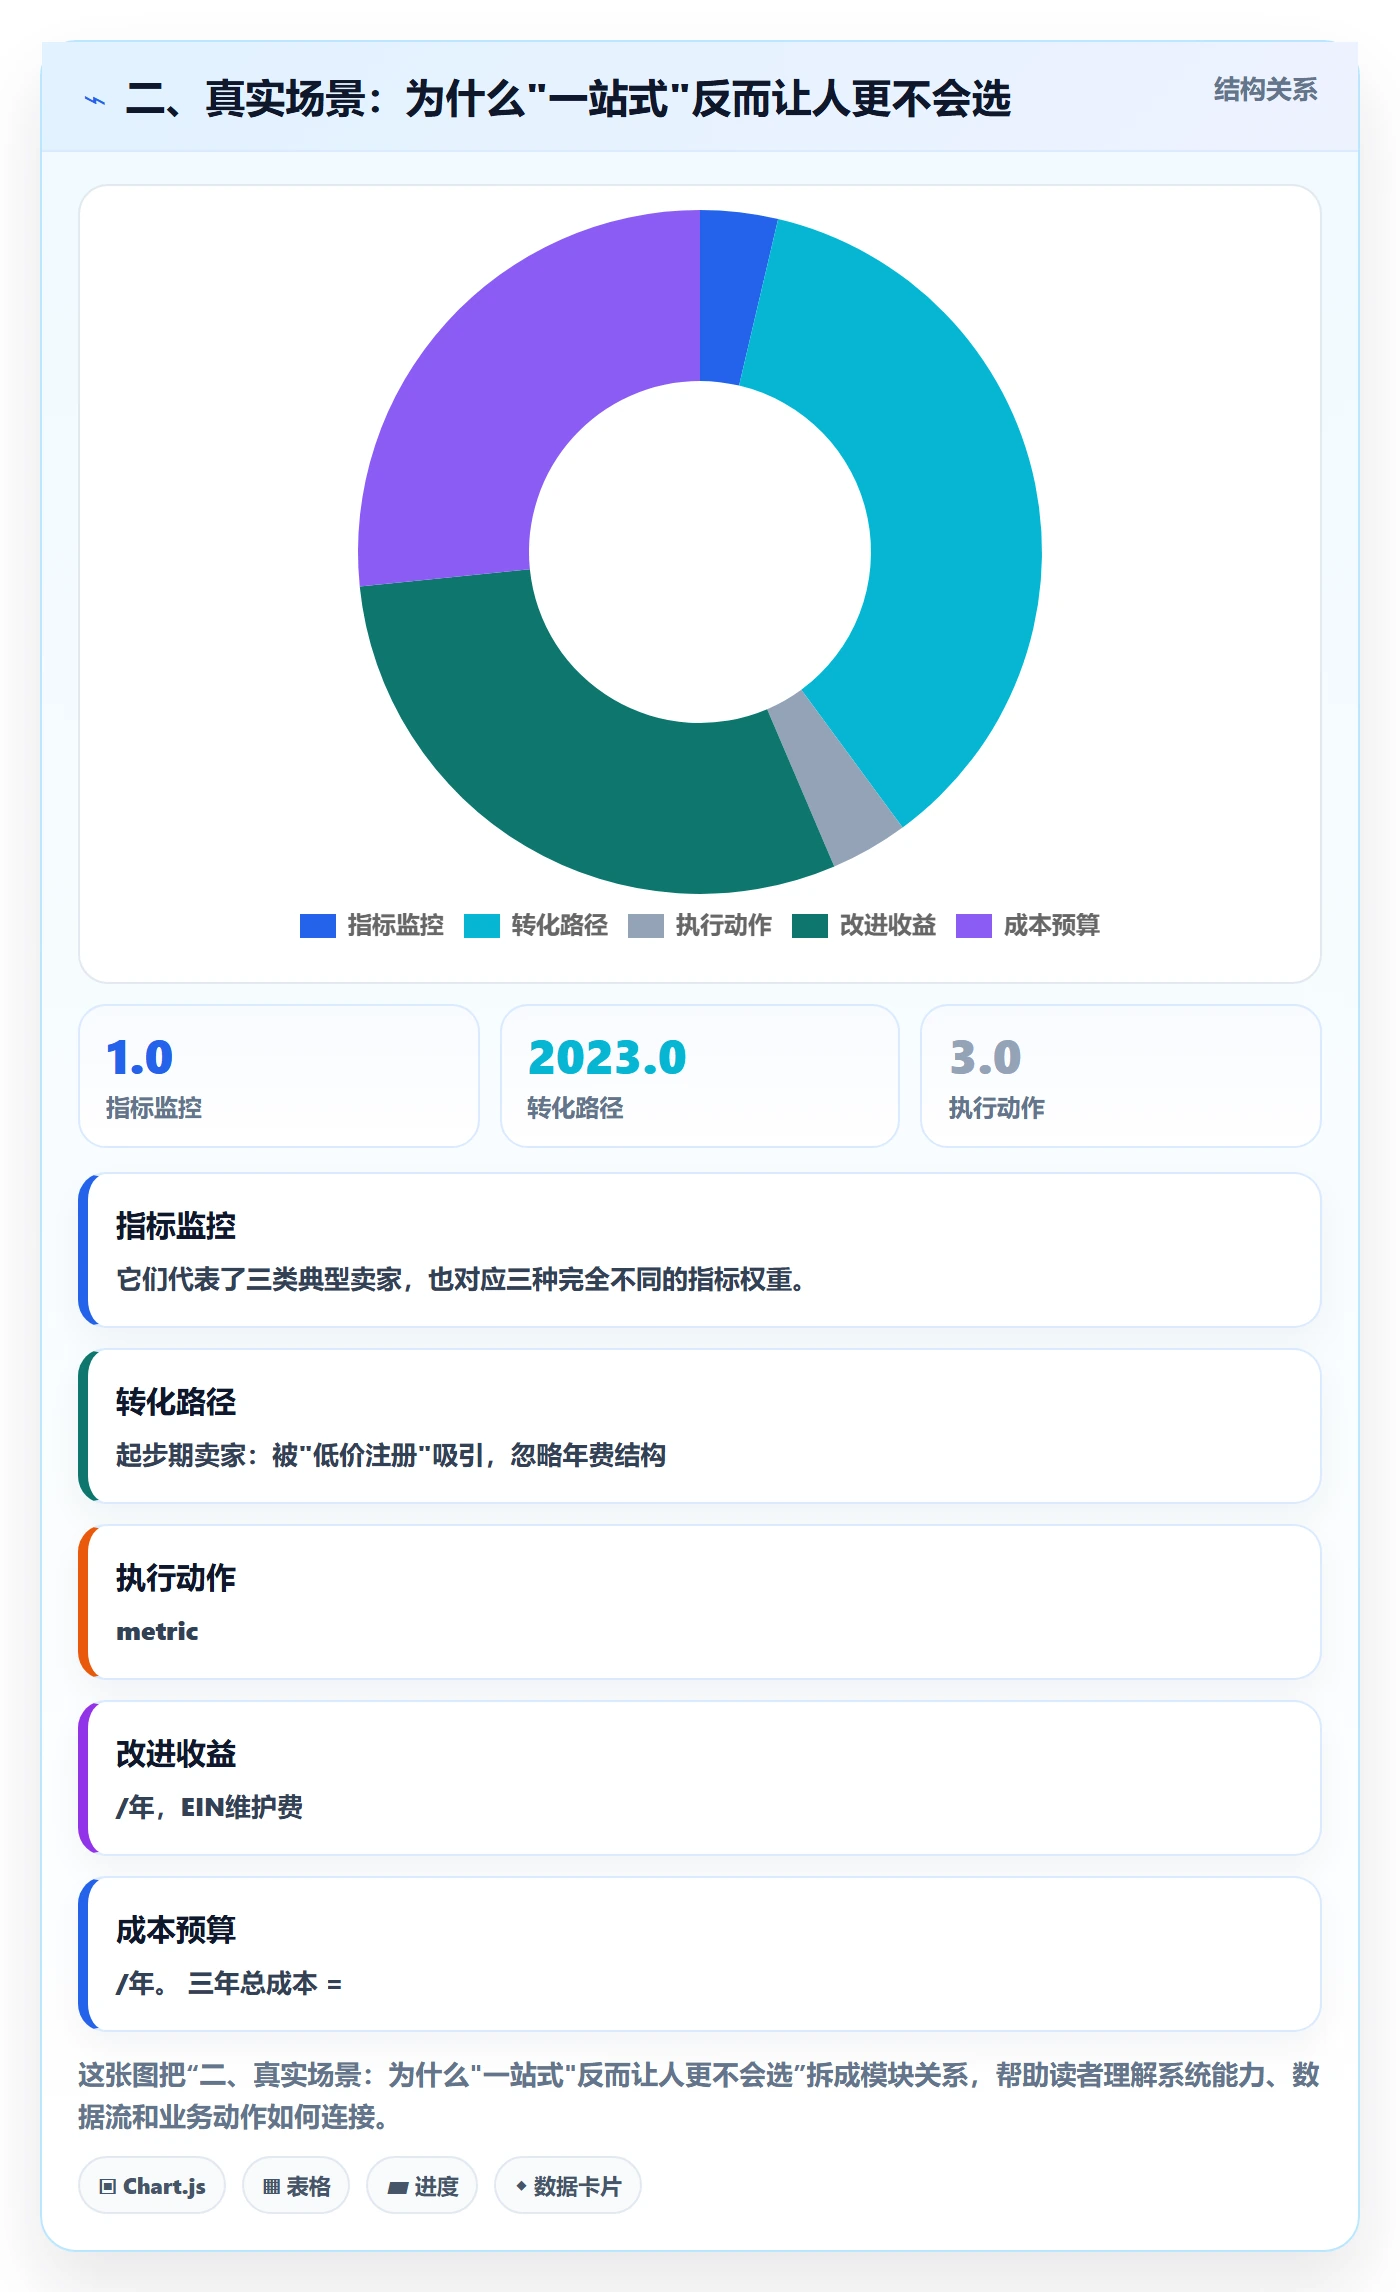1400x2292 pixels.
Task: Click the diamond icon in 数据卡片 chip
Action: [521, 2187]
